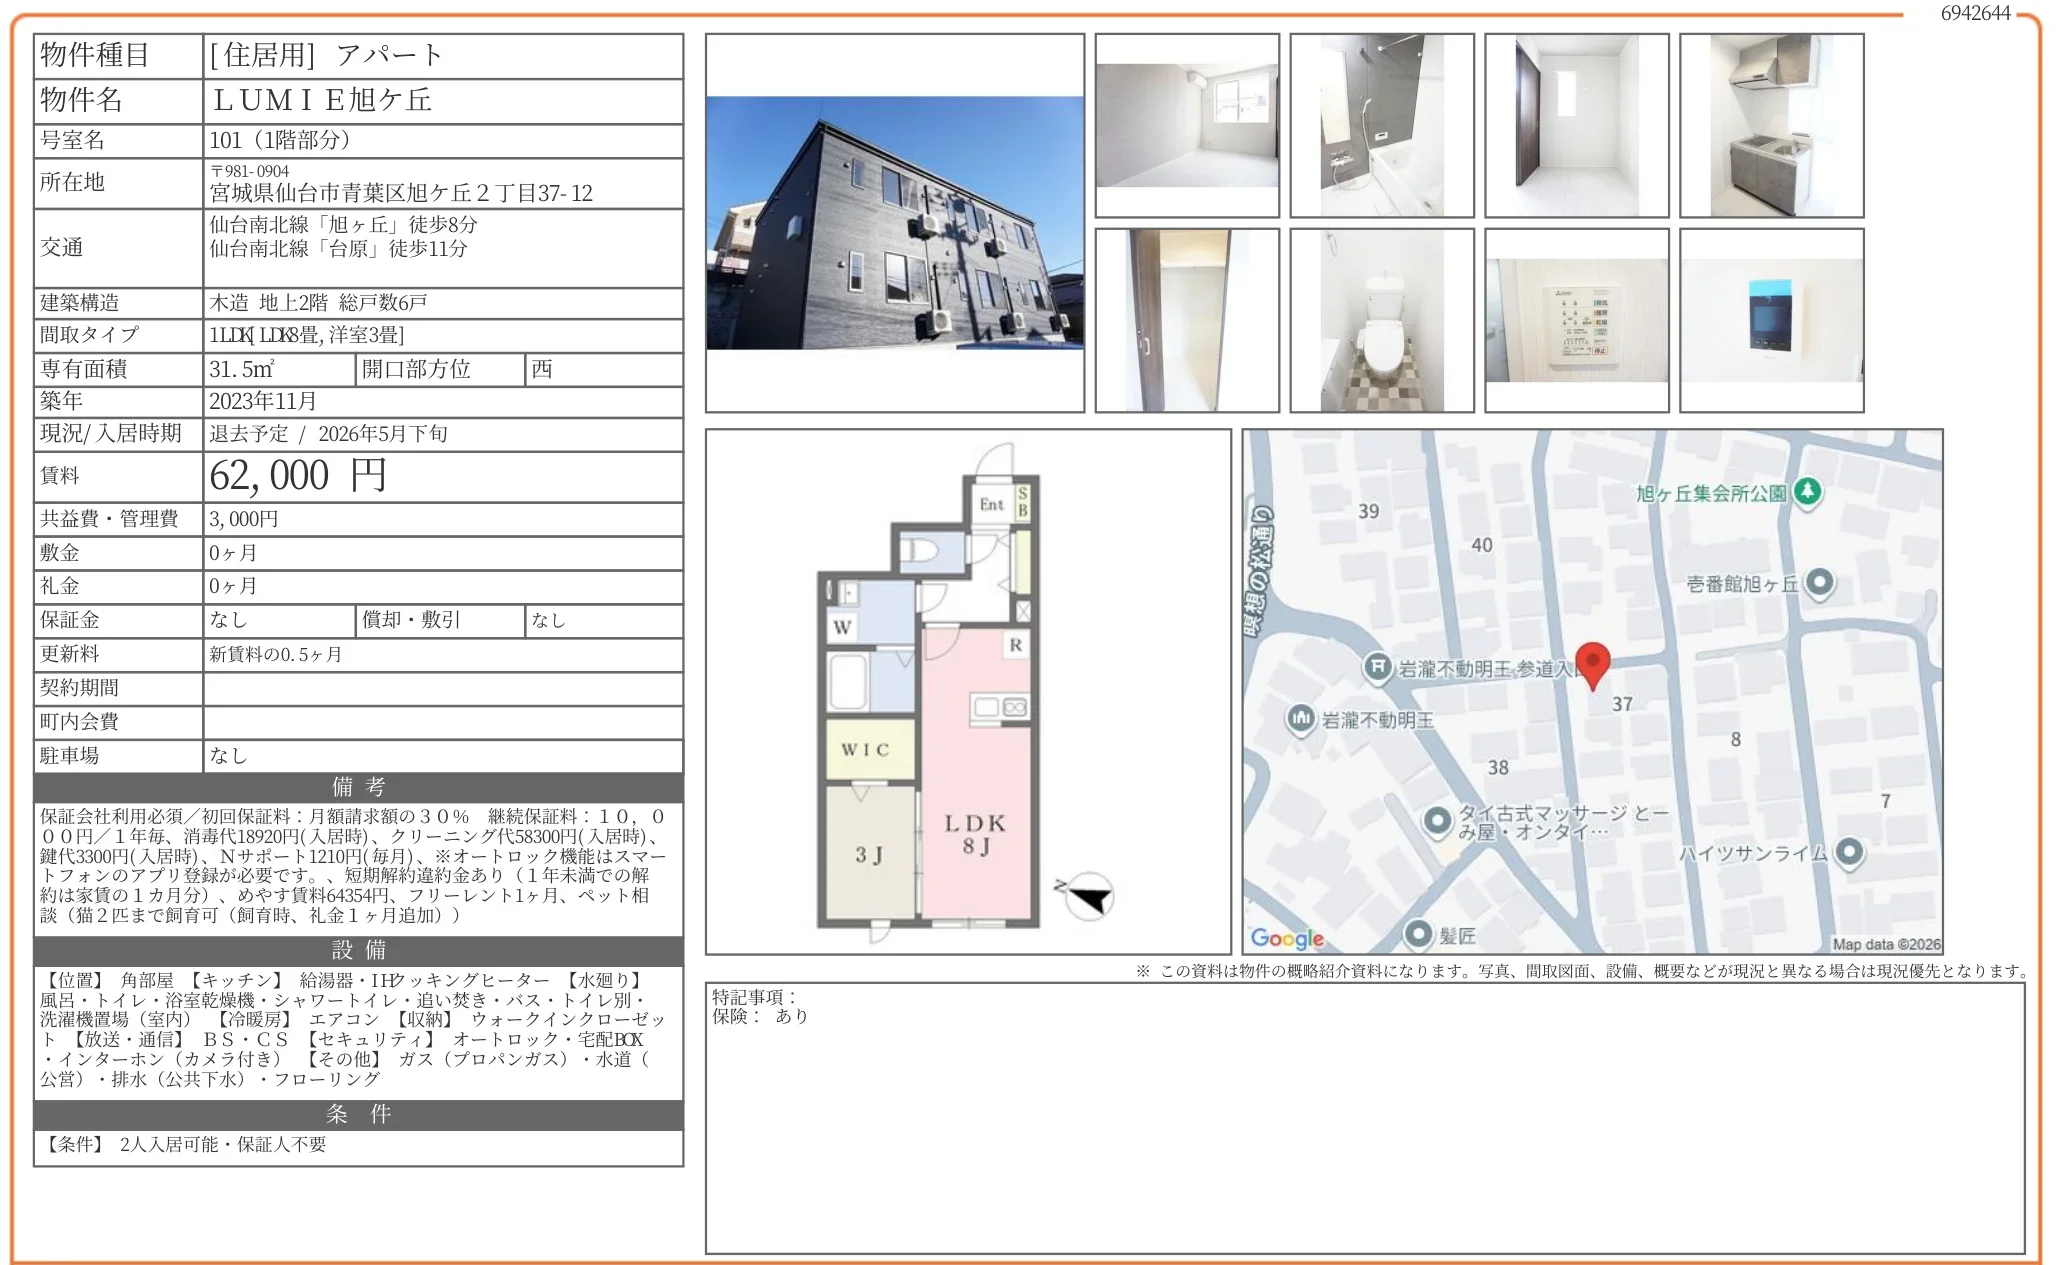The image size is (2056, 1265).
Task: Open the kitchen photo thumbnail
Action: 1771,126
